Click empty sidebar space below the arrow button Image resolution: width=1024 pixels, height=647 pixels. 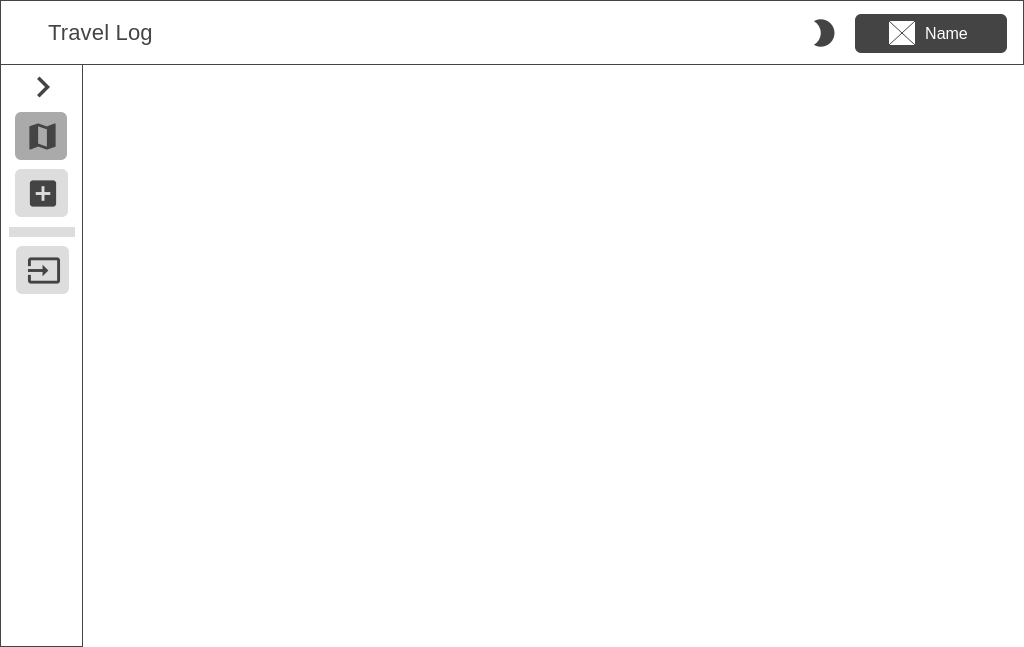tap(42, 470)
